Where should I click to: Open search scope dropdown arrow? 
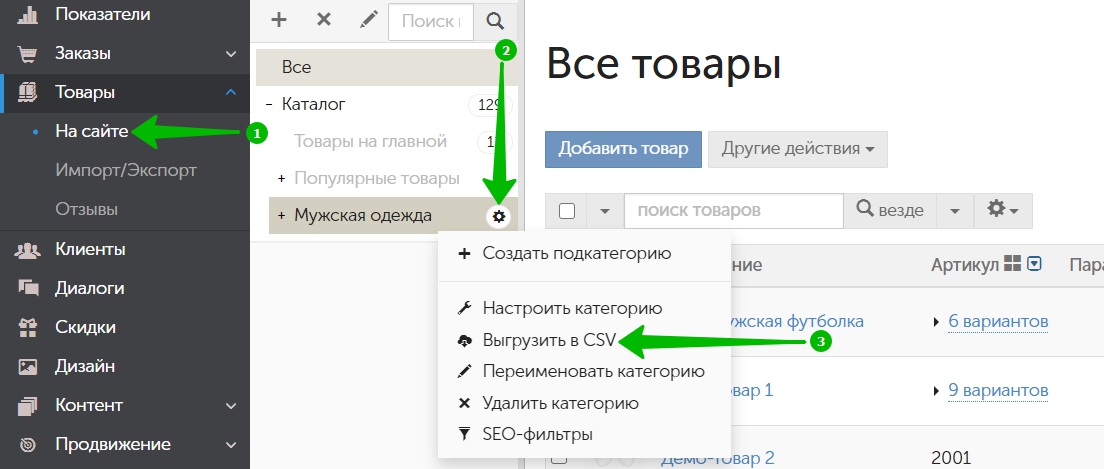pyautogui.click(x=955, y=211)
